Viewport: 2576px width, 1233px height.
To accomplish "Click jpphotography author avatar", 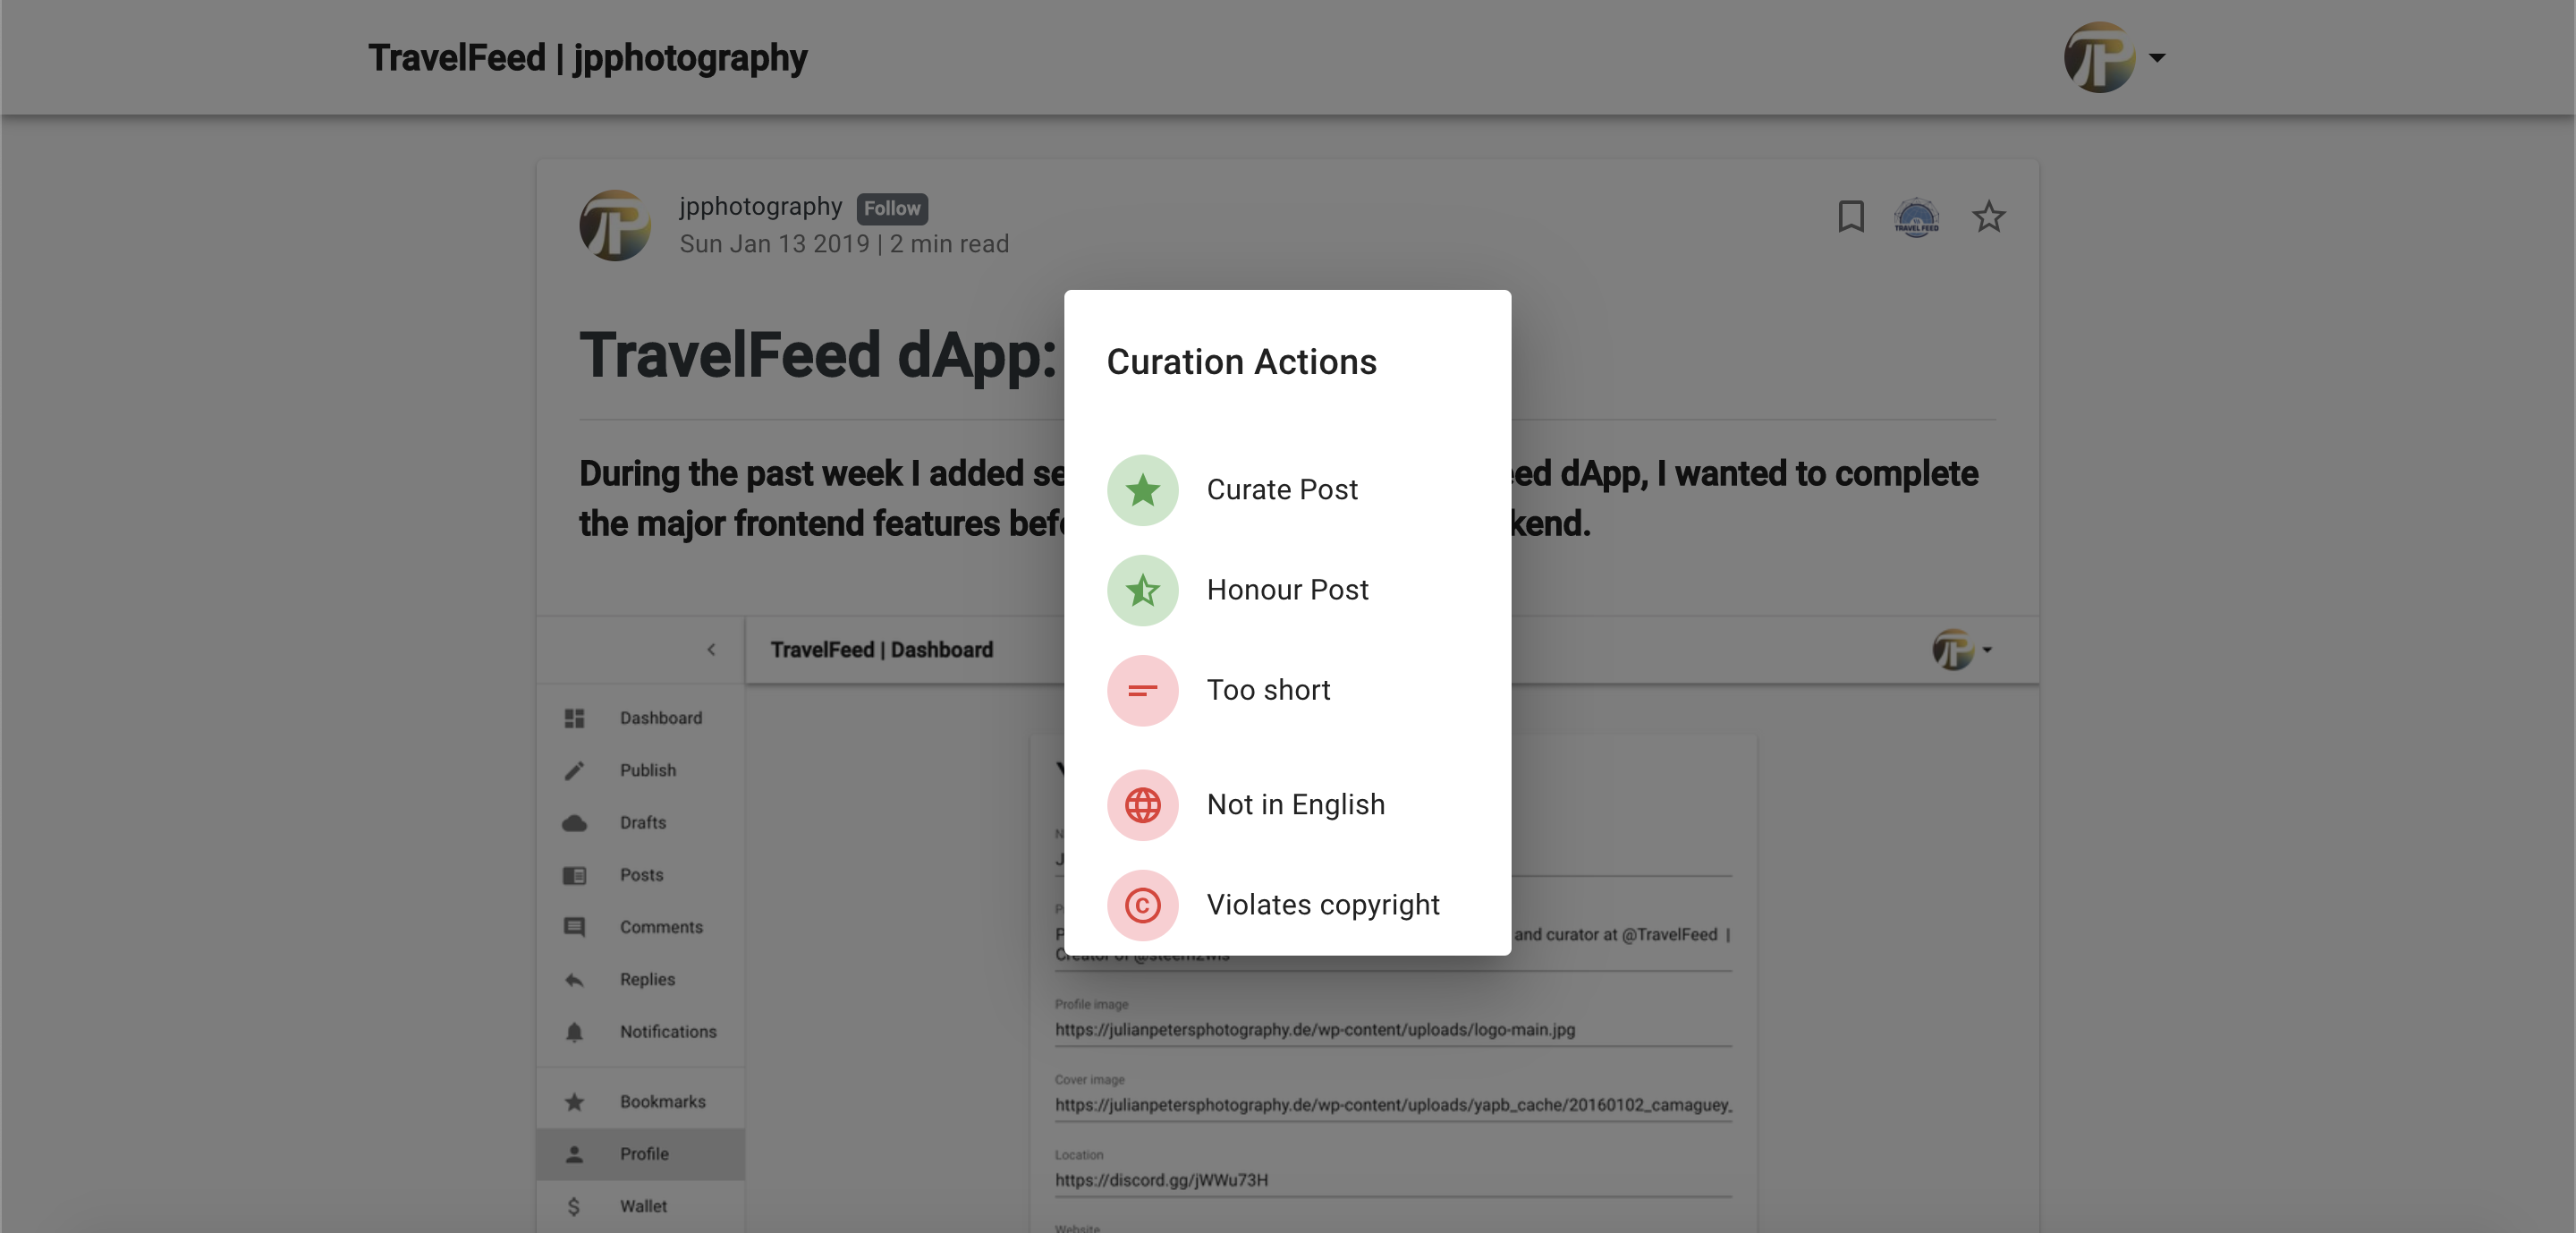I will click(615, 225).
